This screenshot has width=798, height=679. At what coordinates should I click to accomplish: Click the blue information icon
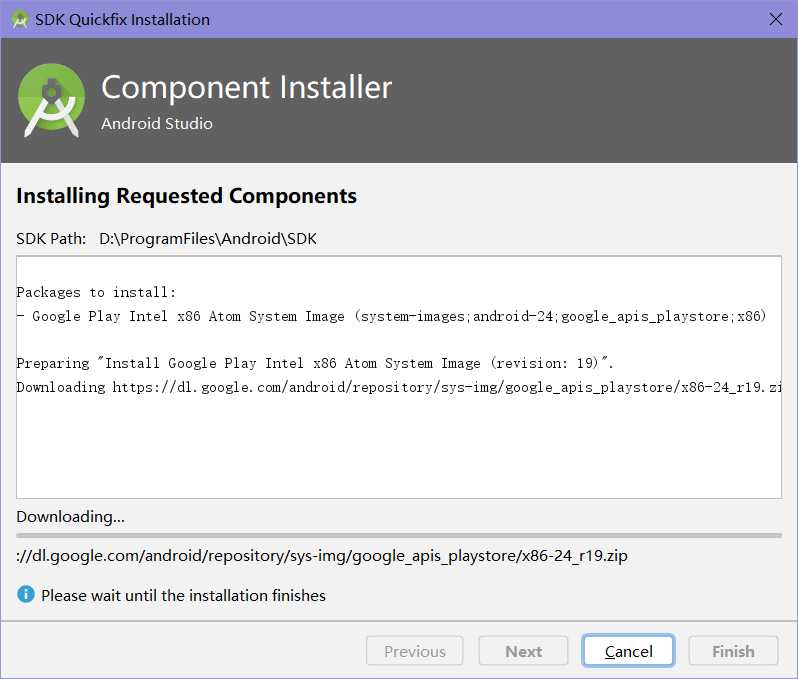pyautogui.click(x=25, y=594)
